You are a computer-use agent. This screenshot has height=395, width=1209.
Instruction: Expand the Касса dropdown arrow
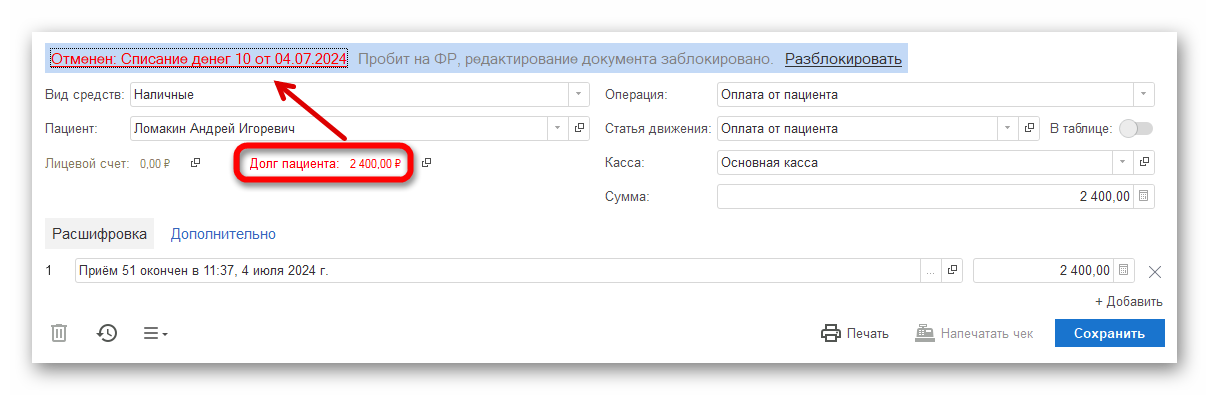click(x=1124, y=162)
